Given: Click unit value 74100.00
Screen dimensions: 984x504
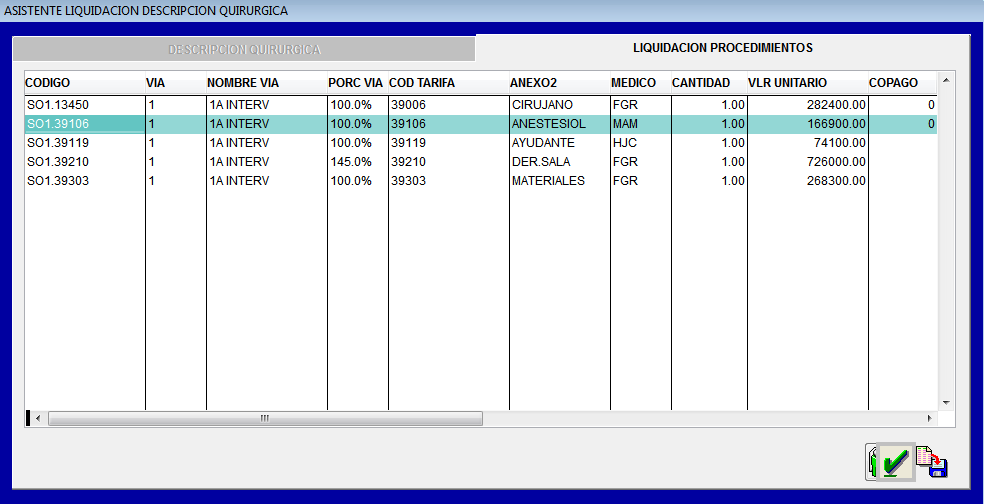Looking at the screenshot, I should pos(808,142).
